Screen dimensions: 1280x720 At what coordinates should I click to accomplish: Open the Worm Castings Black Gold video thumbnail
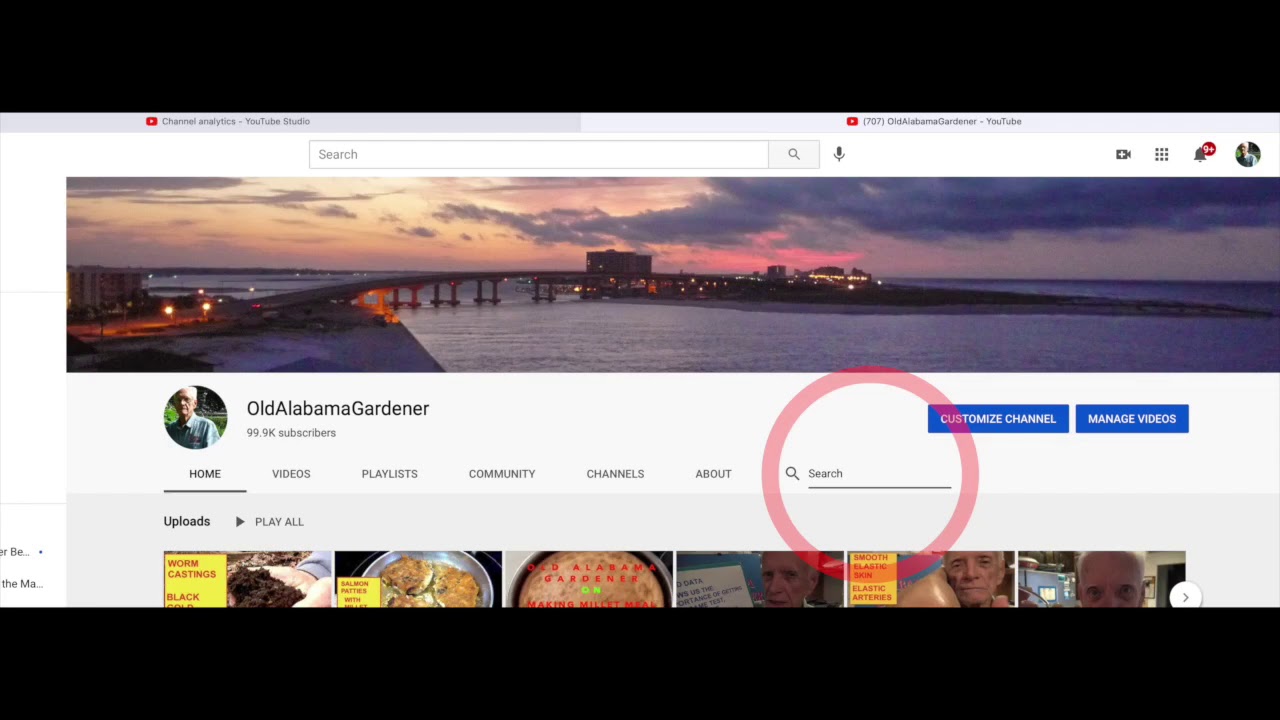click(247, 579)
